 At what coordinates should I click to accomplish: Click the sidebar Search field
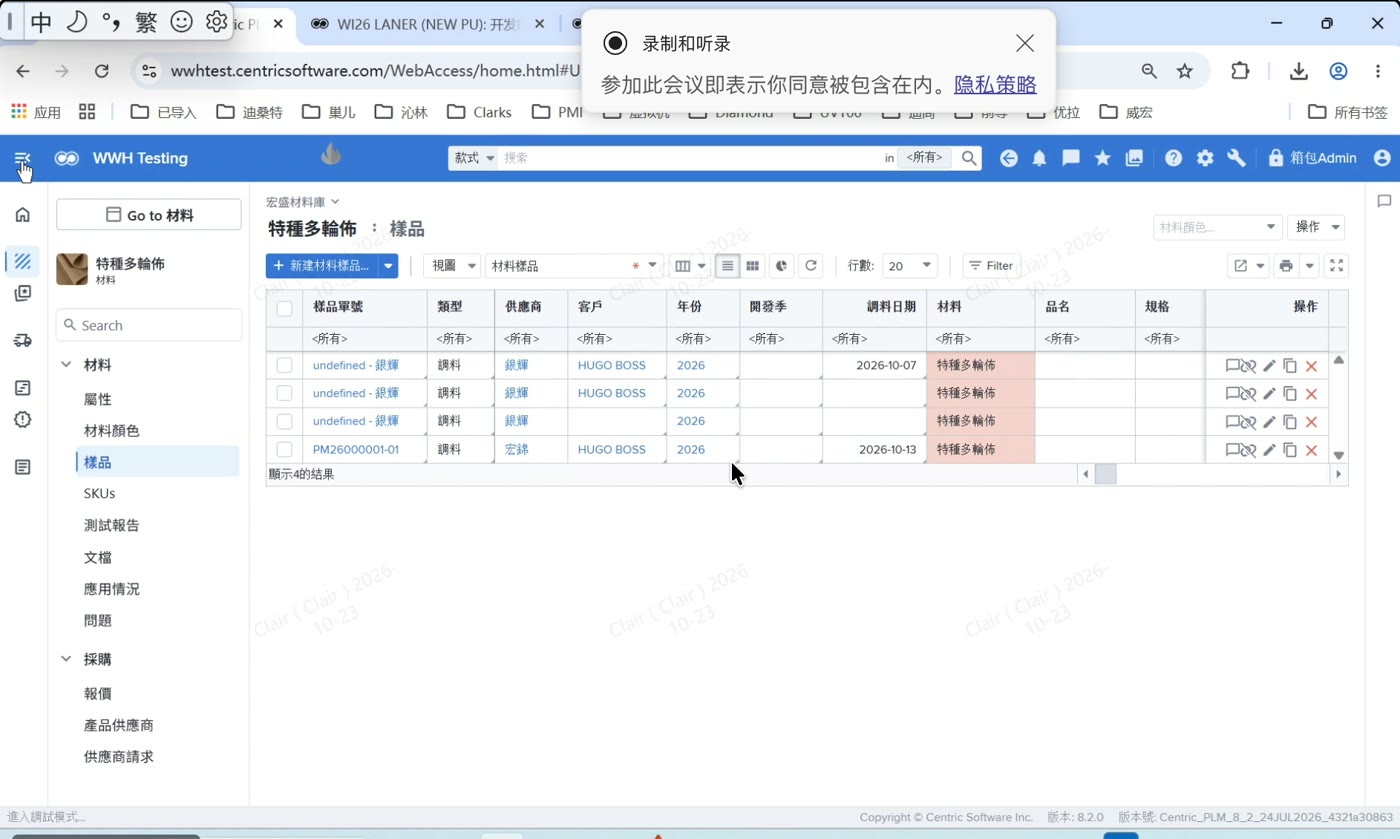click(149, 325)
